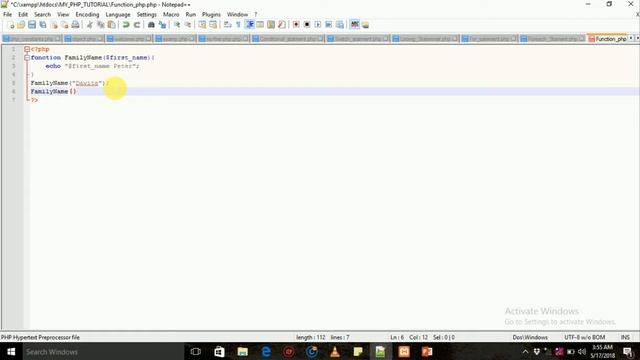The image size is (640, 360).
Task: Click the Zoom Out toolbar icon
Action: click(x=187, y=25)
